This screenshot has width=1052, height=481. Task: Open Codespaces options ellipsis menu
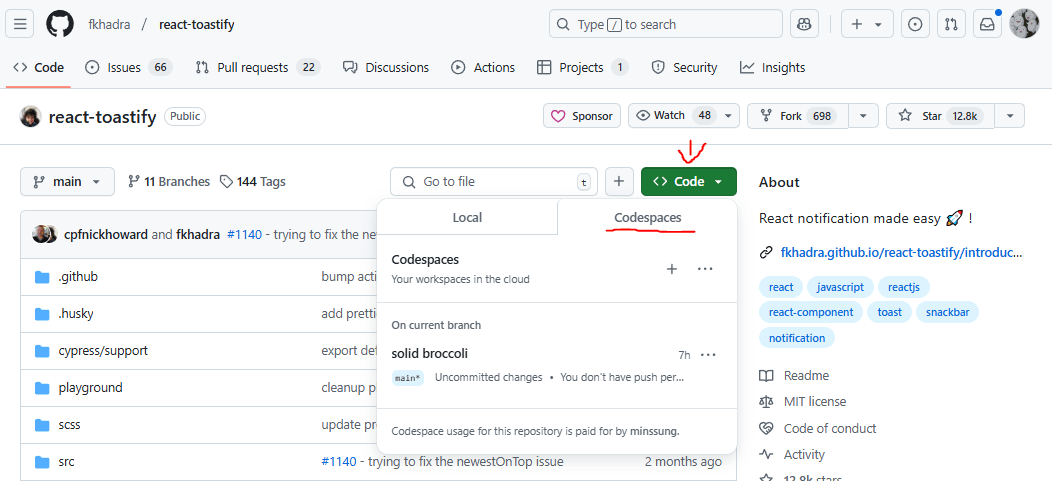[x=705, y=269]
